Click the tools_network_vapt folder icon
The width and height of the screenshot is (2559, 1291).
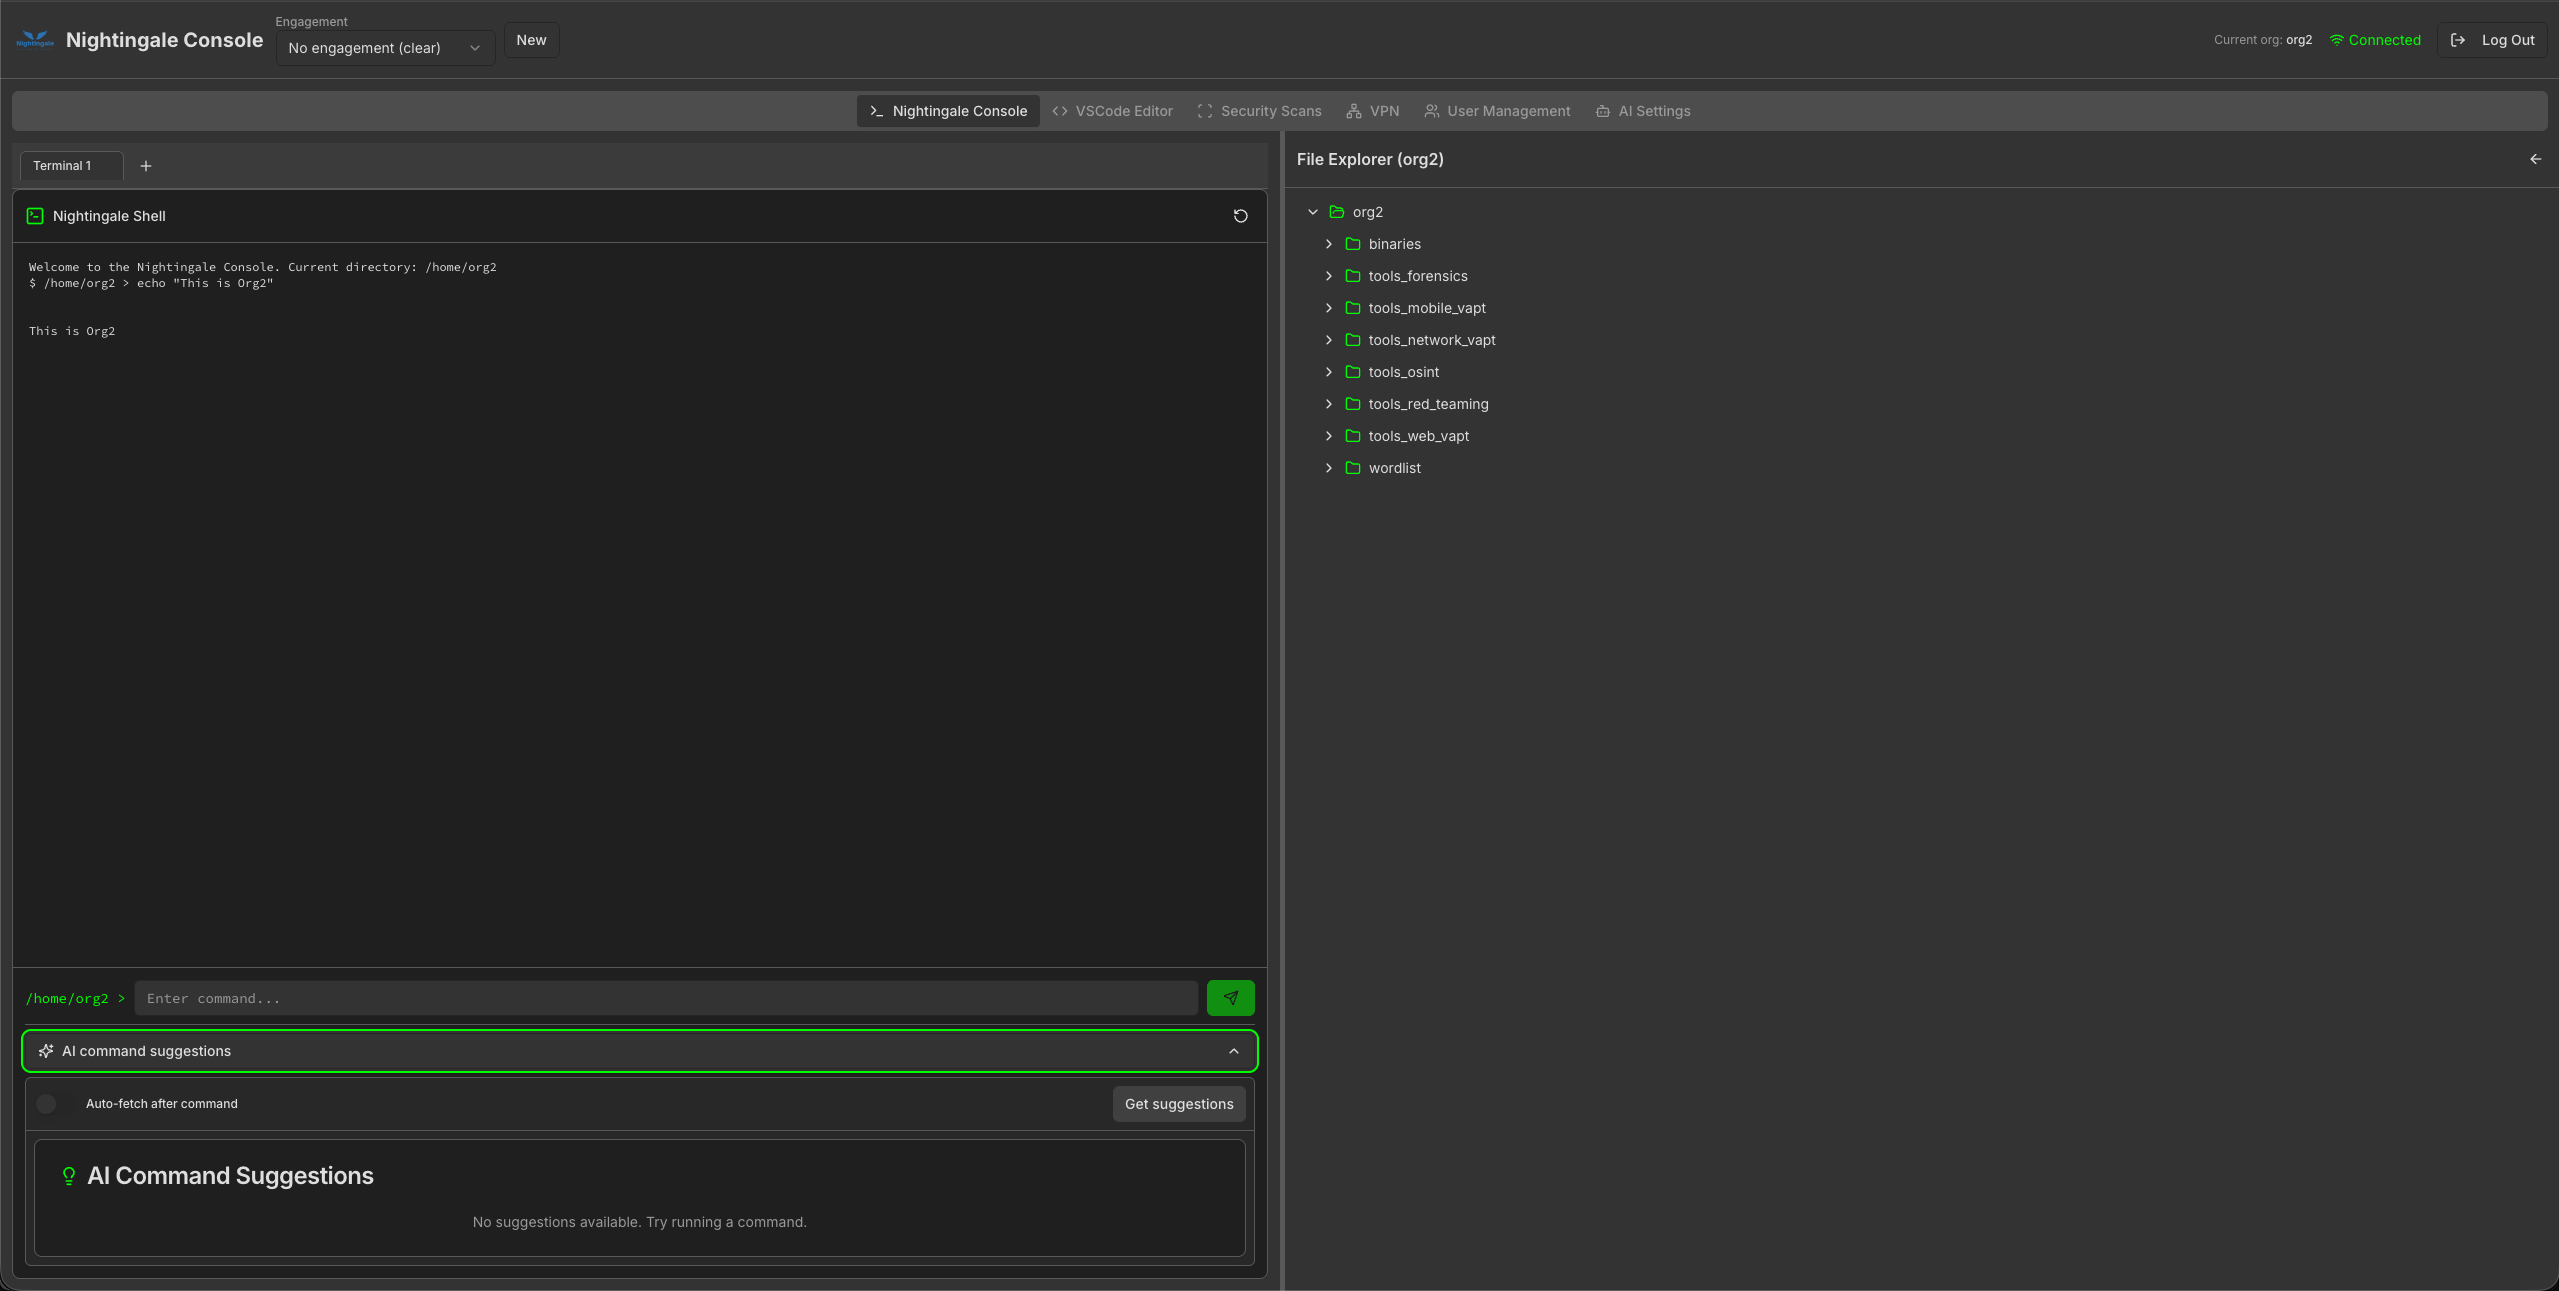point(1353,340)
